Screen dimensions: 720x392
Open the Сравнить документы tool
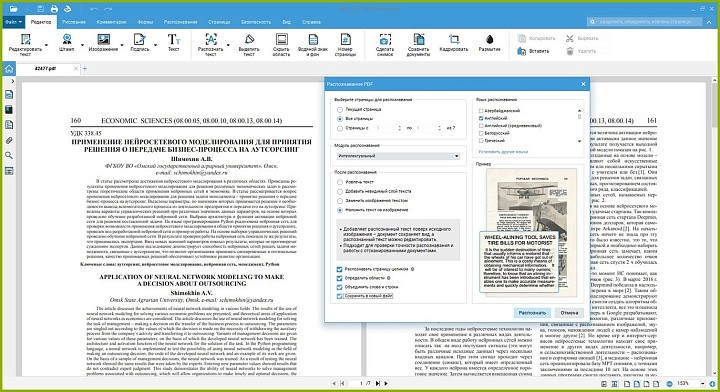(418, 45)
